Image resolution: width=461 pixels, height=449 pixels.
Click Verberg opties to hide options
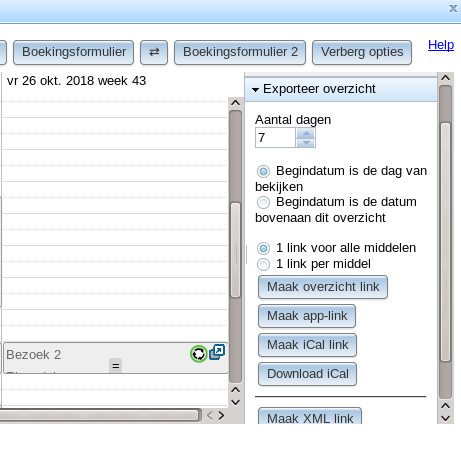click(362, 52)
